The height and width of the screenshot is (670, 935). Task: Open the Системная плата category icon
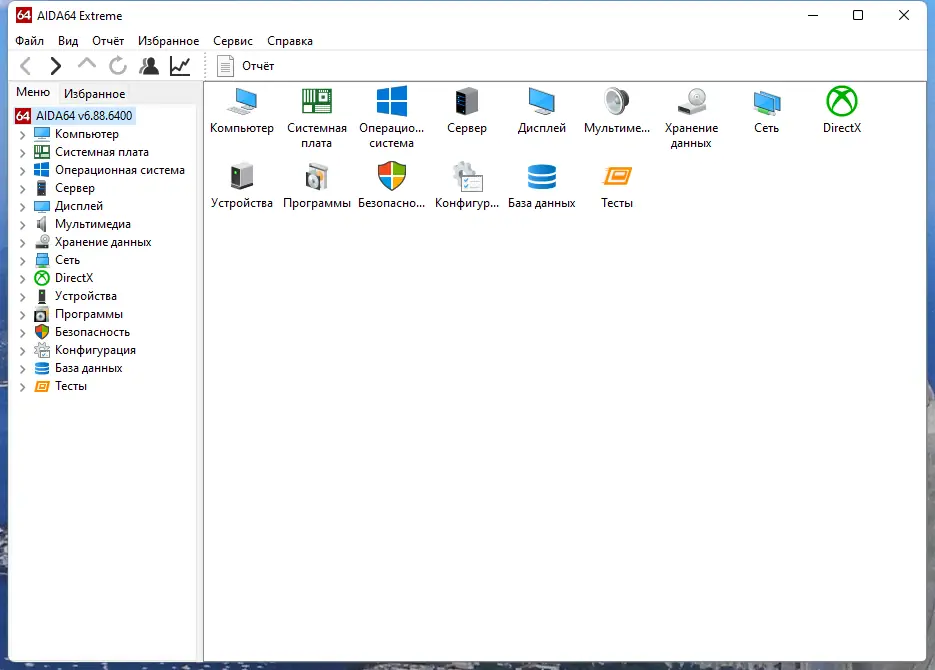(316, 103)
